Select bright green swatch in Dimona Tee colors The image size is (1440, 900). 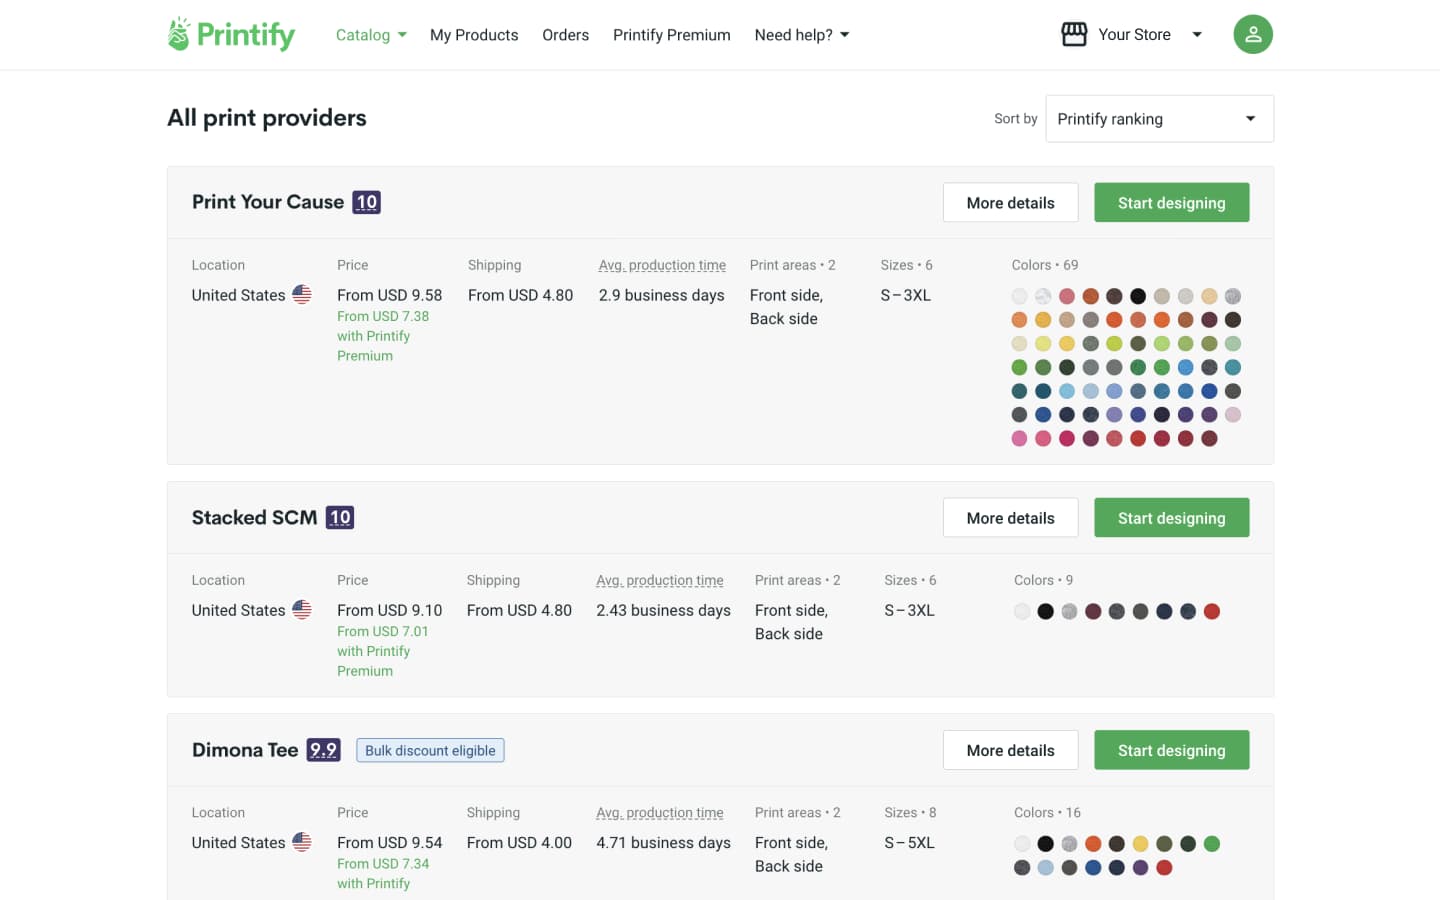[x=1212, y=844]
